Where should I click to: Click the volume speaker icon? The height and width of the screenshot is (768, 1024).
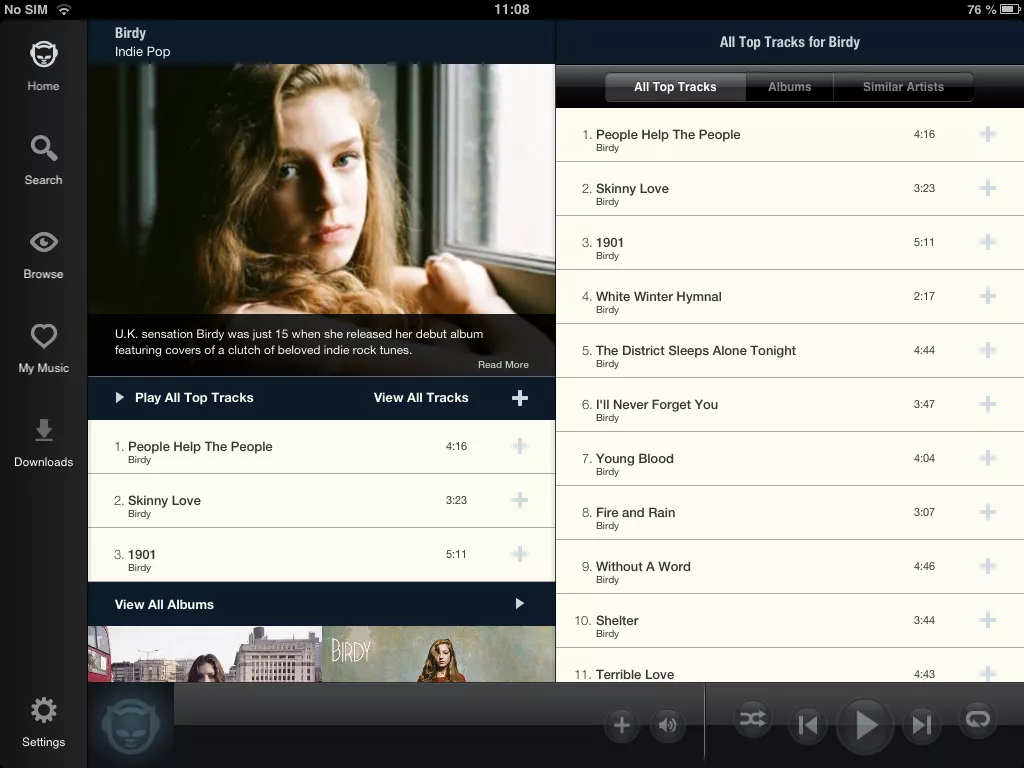[667, 726]
